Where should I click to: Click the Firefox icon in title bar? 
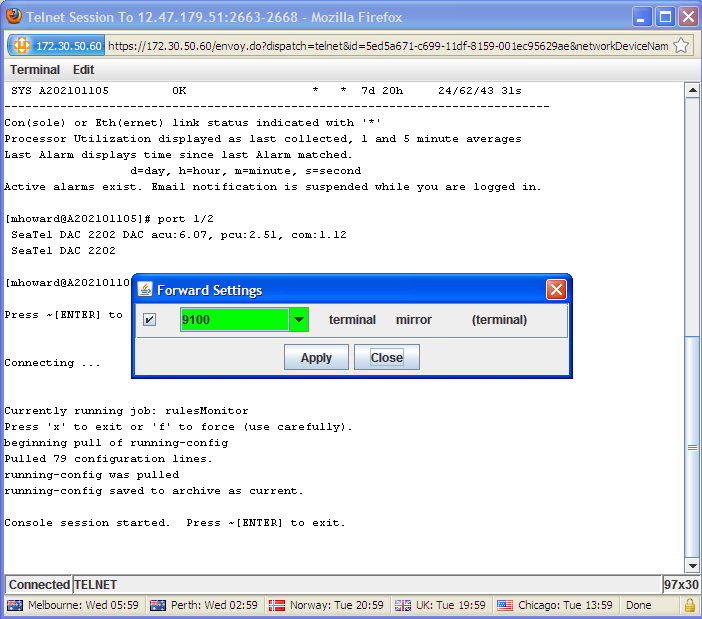(13, 17)
